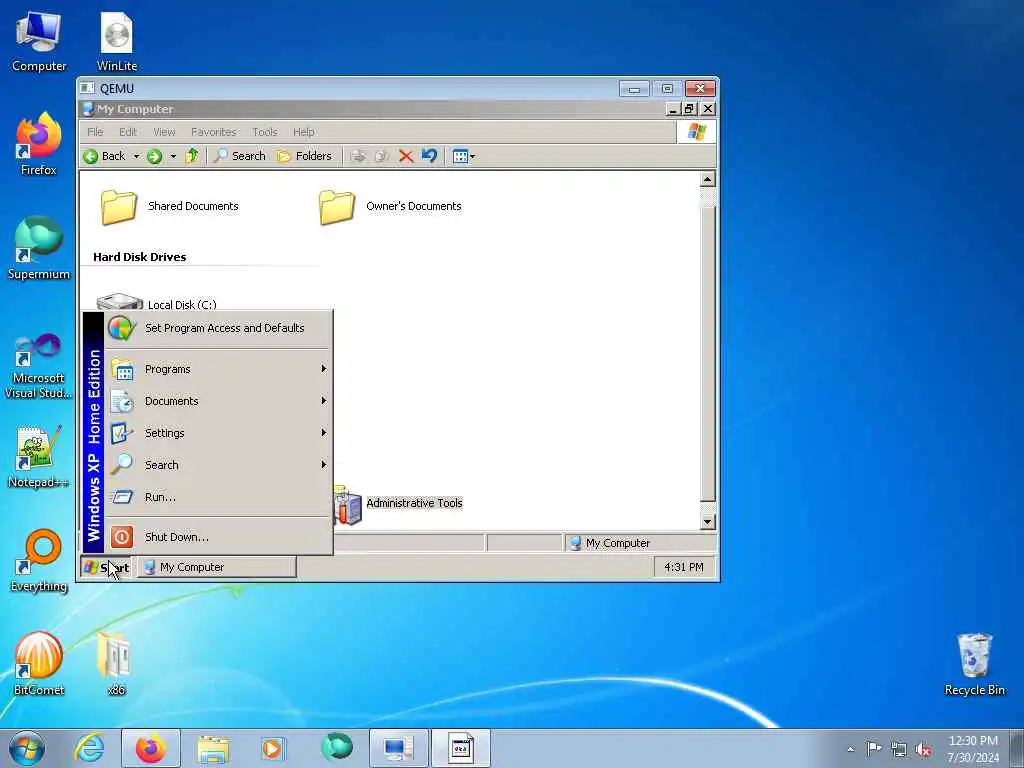Click the network tray icon
Viewport: 1024px width, 768px height.
tap(899, 749)
